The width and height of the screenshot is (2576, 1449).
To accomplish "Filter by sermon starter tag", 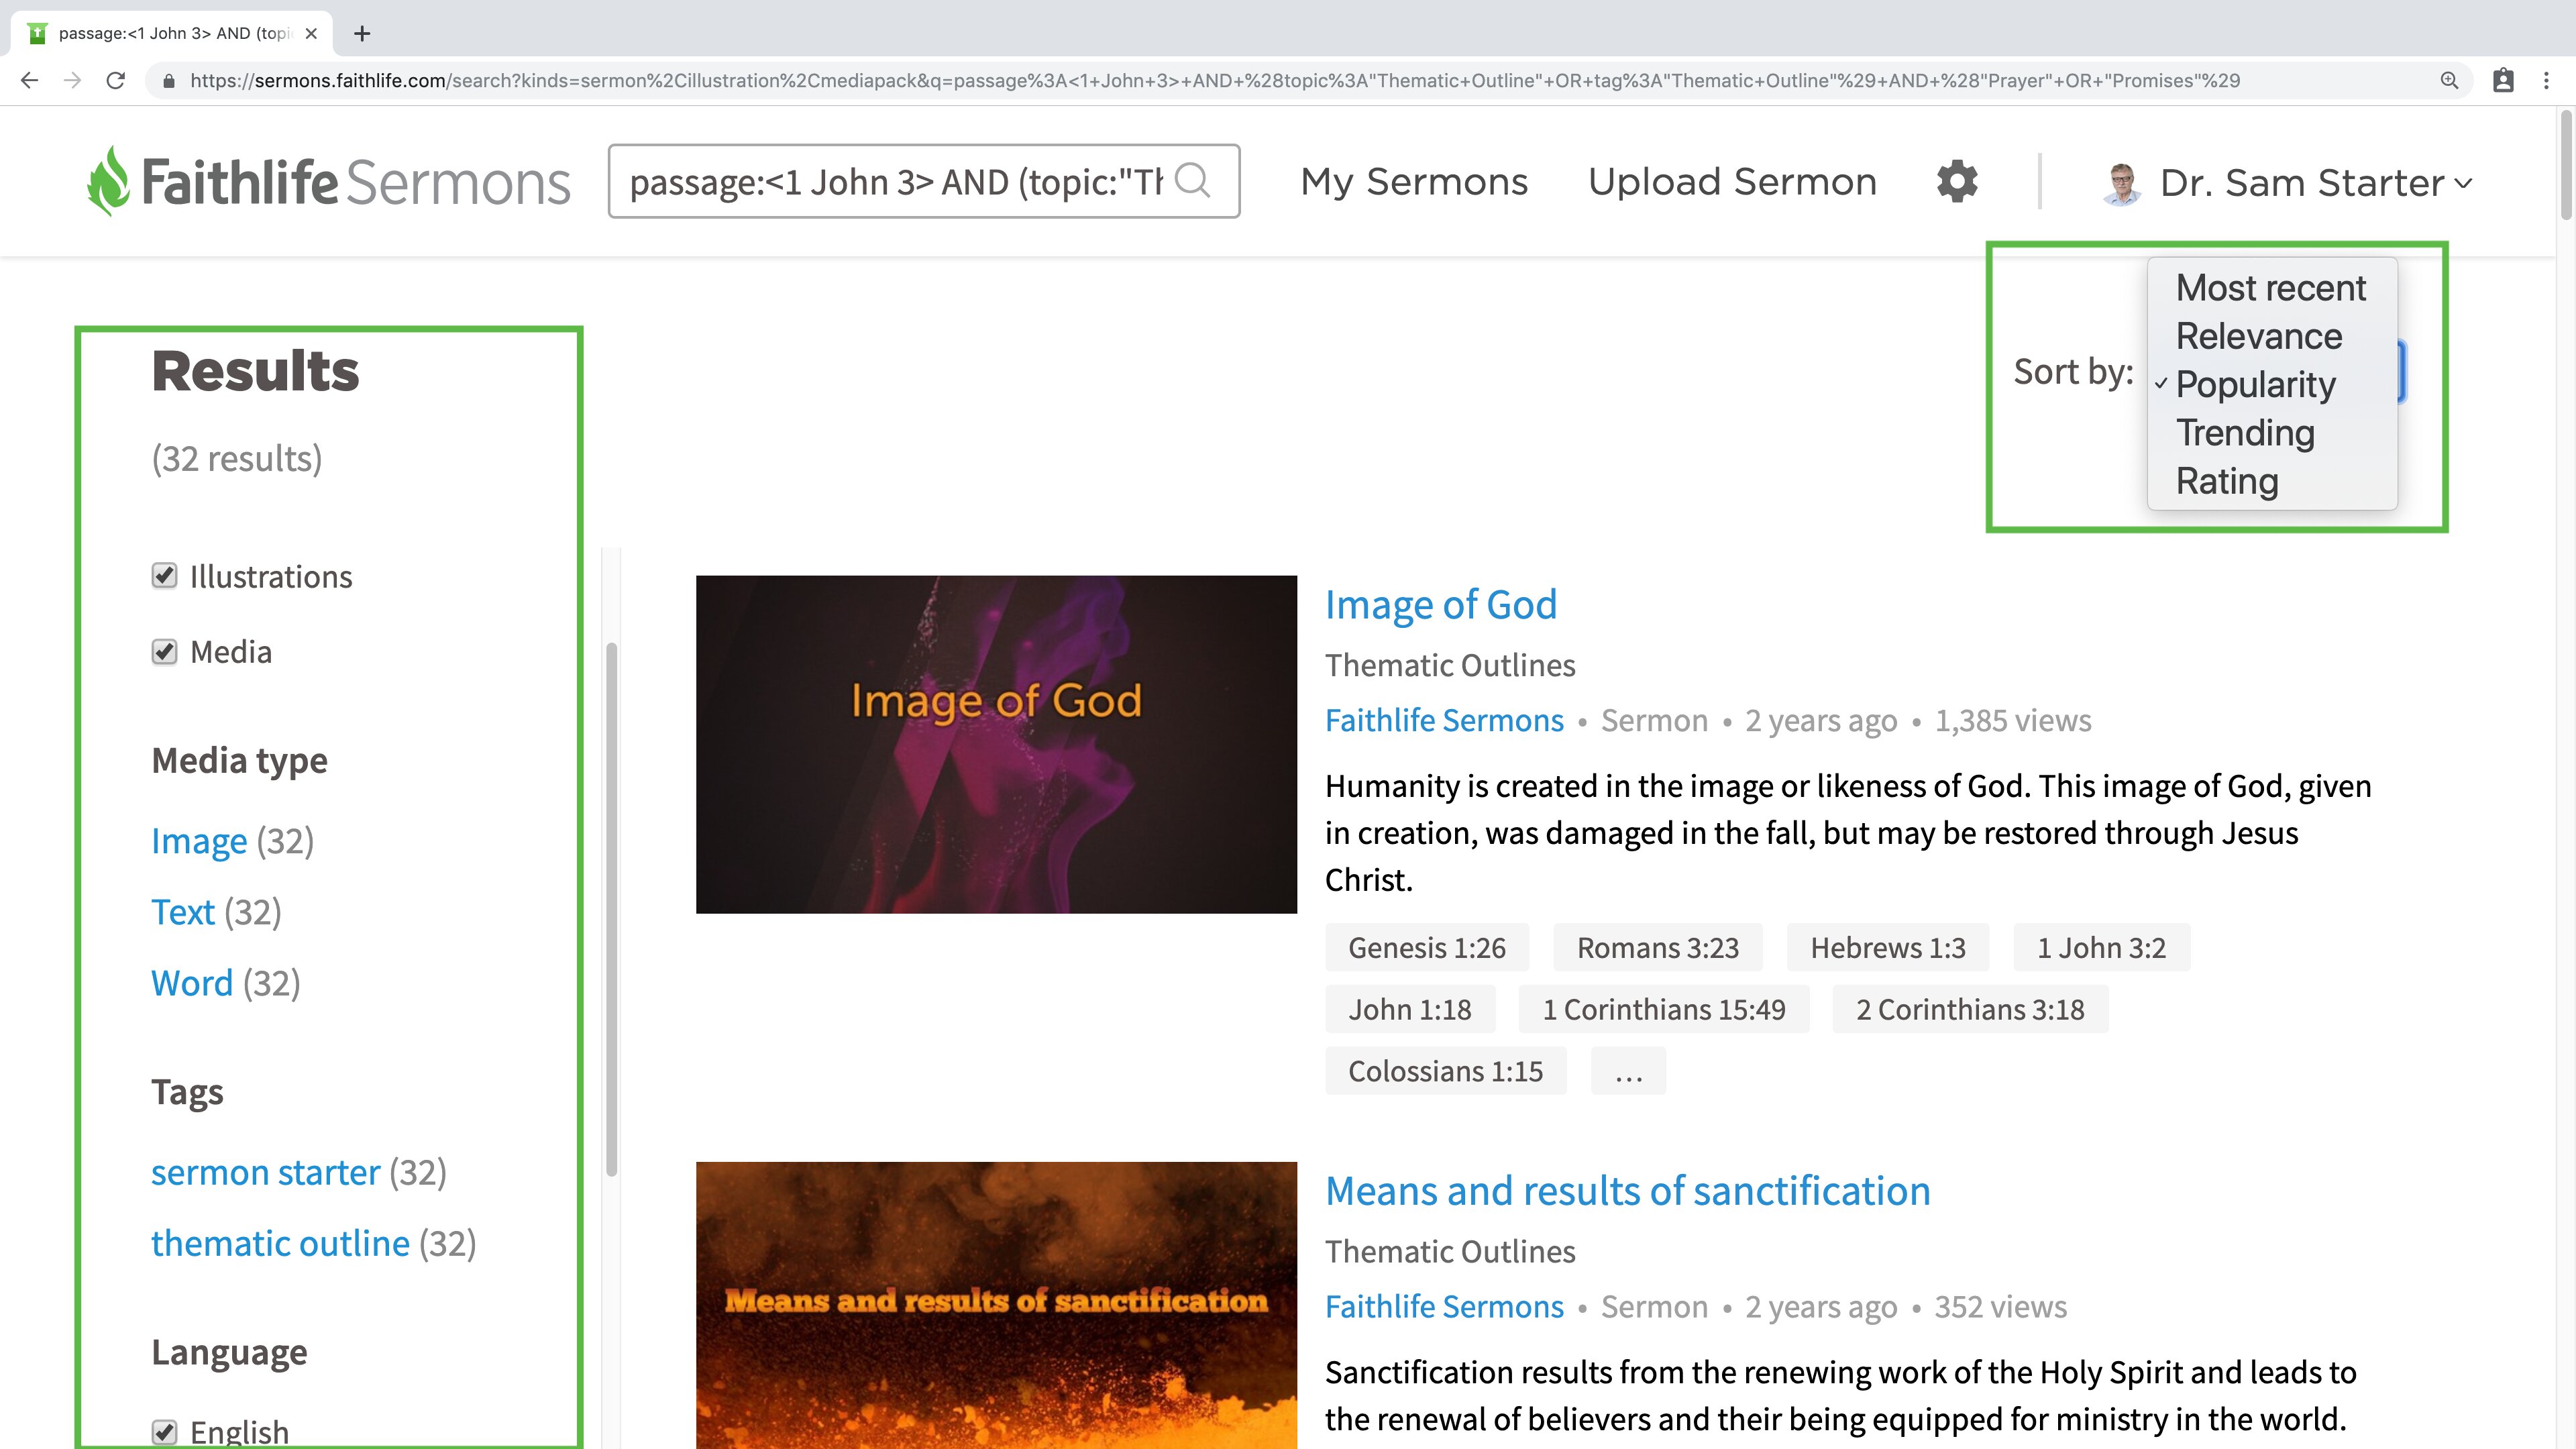I will (265, 1172).
